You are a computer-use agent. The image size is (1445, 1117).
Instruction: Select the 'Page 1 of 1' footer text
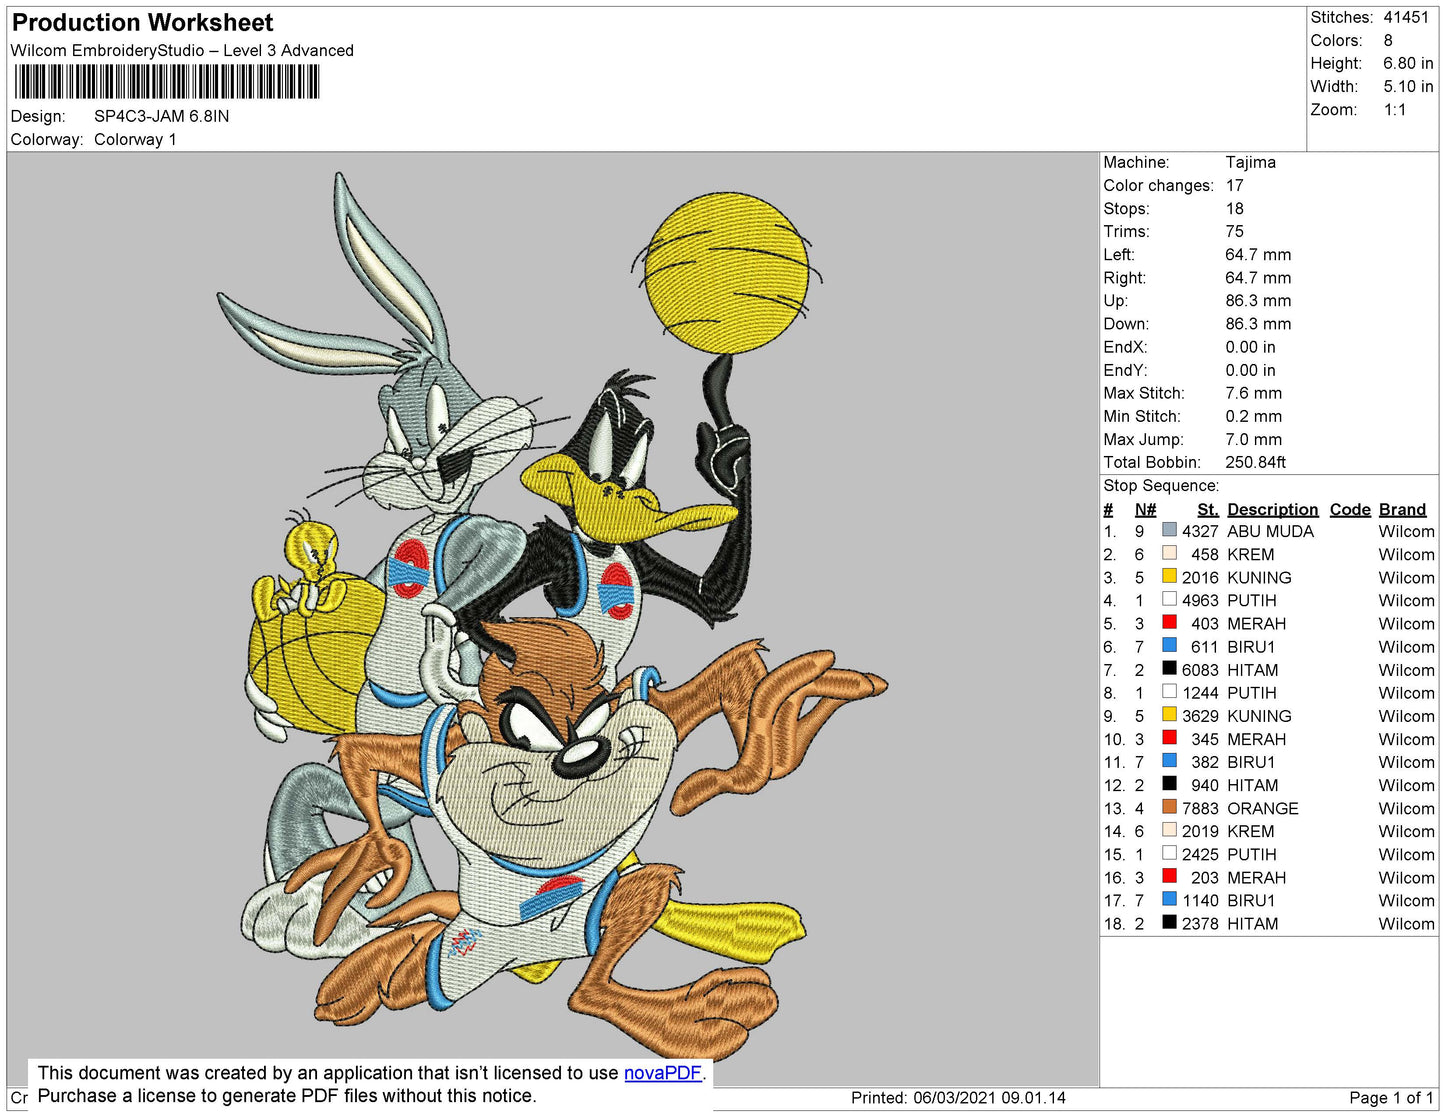[1391, 1098]
